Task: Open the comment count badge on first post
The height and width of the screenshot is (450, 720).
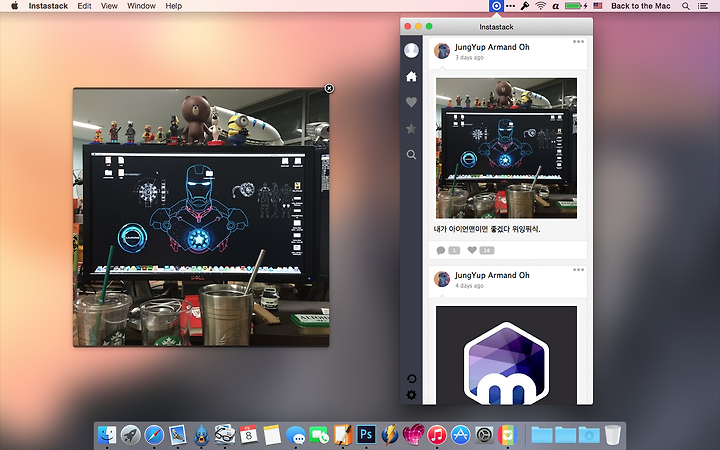Action: (x=454, y=250)
